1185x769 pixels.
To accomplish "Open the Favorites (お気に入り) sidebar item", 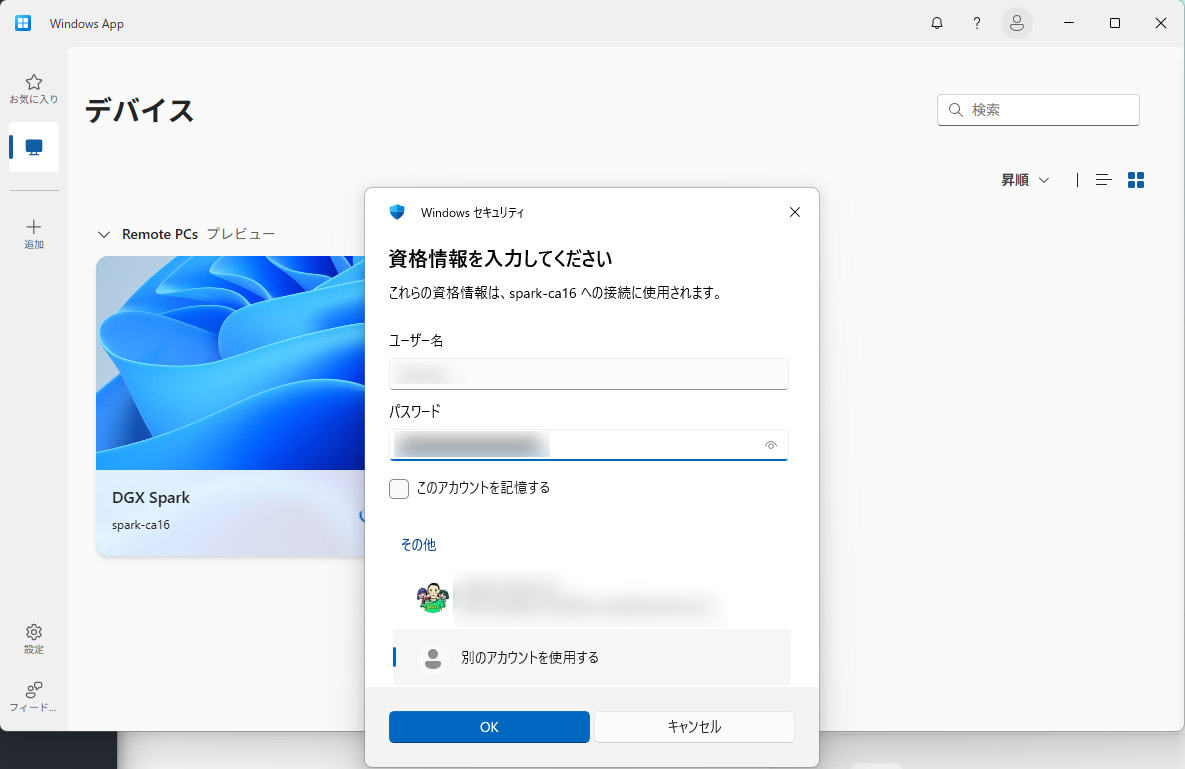I will [33, 88].
